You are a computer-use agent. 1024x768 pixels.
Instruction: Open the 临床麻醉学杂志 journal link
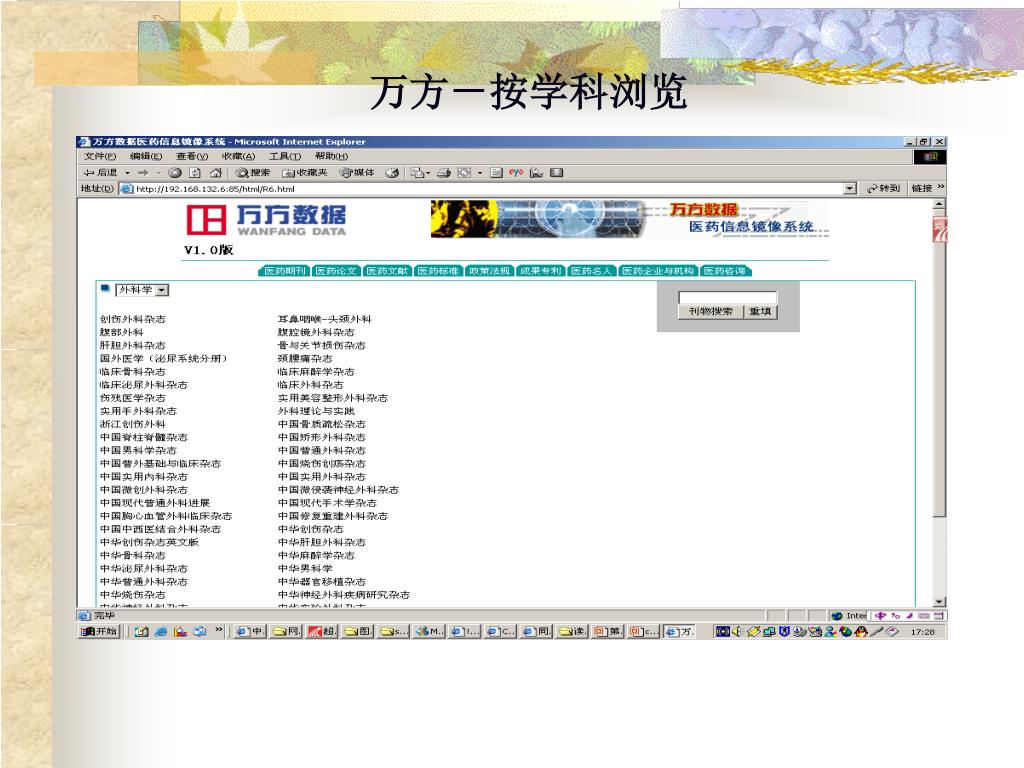coord(316,372)
